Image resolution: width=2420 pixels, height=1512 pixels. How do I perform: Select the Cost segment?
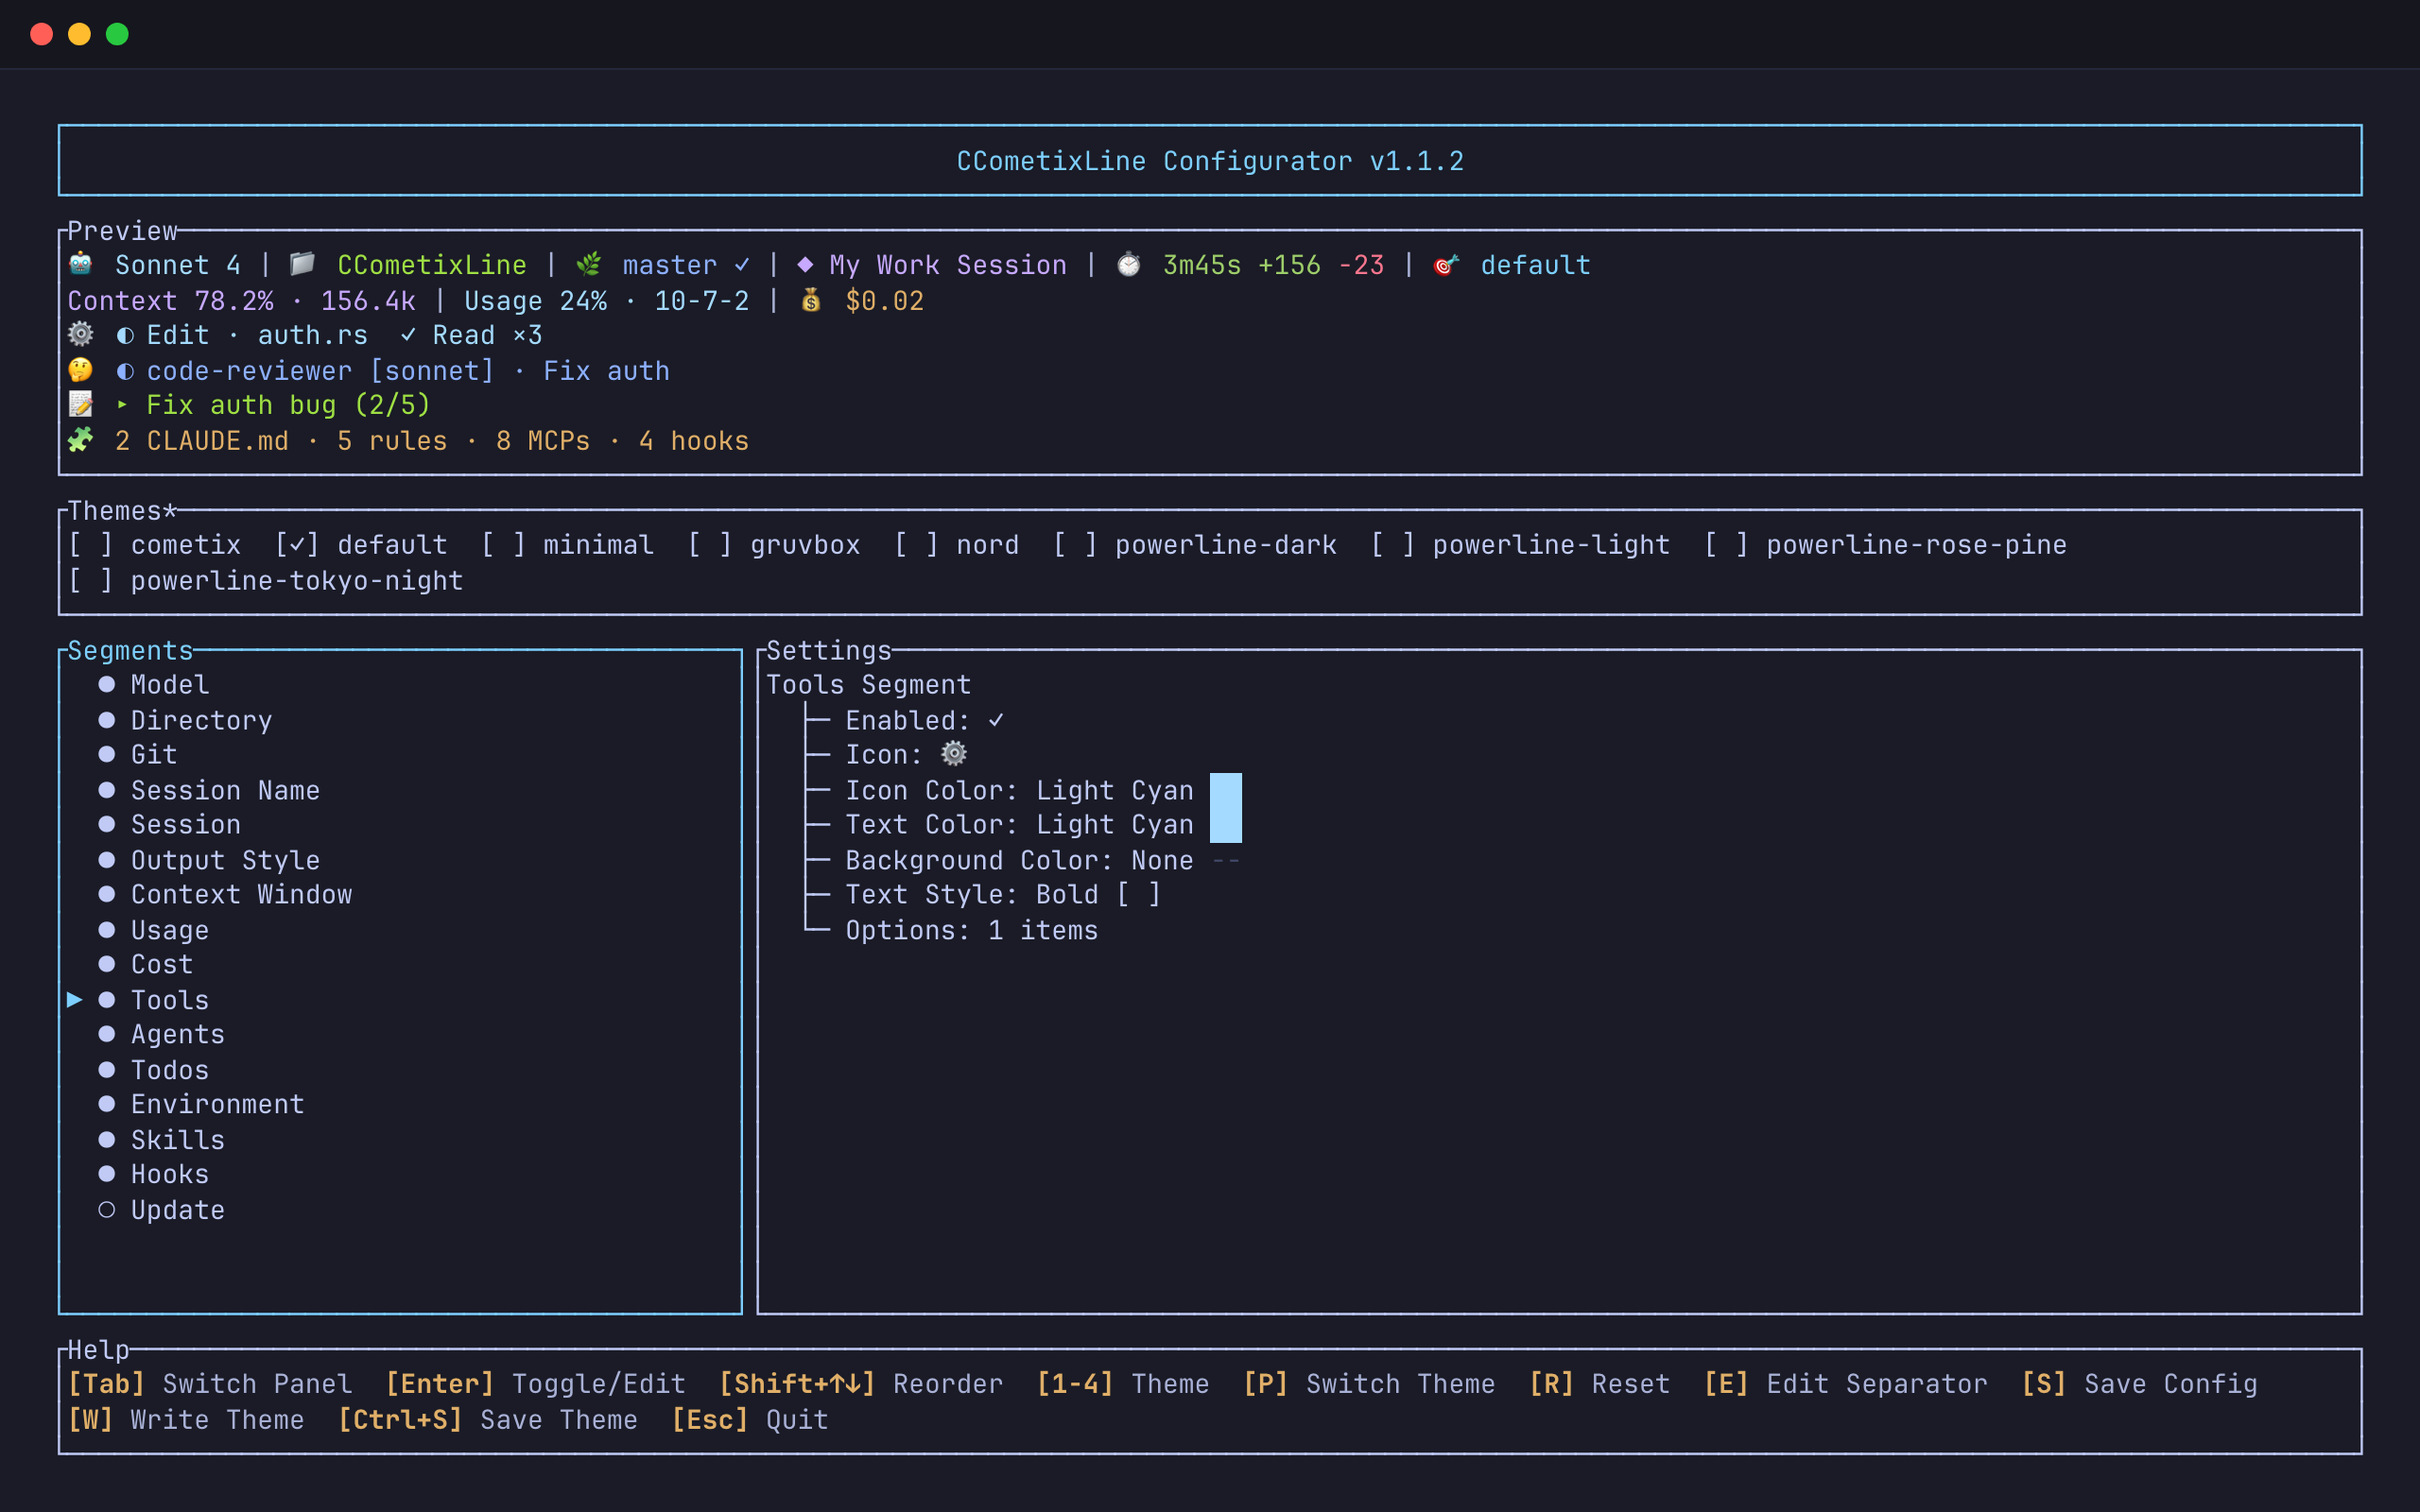(162, 965)
